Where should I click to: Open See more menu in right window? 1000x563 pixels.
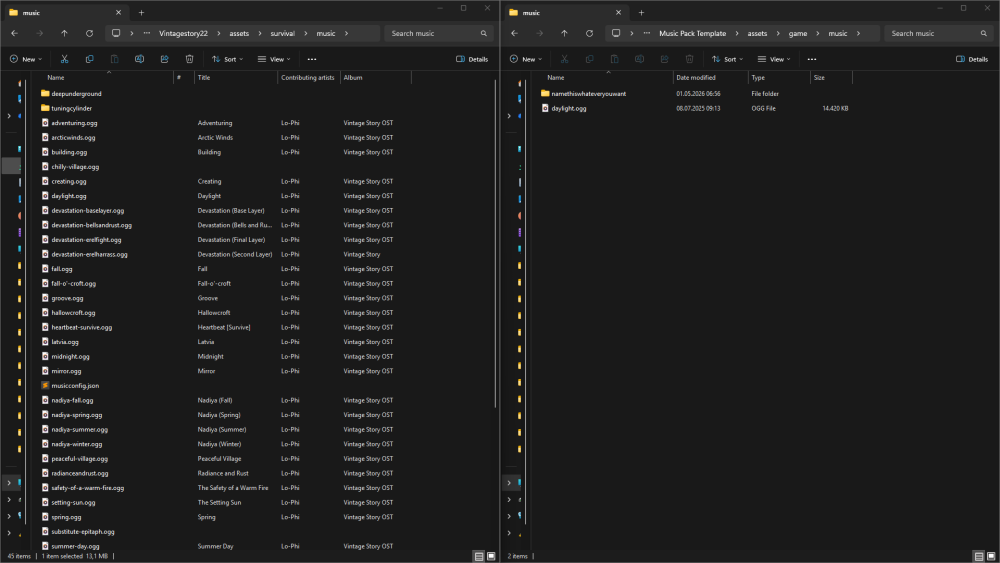[812, 59]
